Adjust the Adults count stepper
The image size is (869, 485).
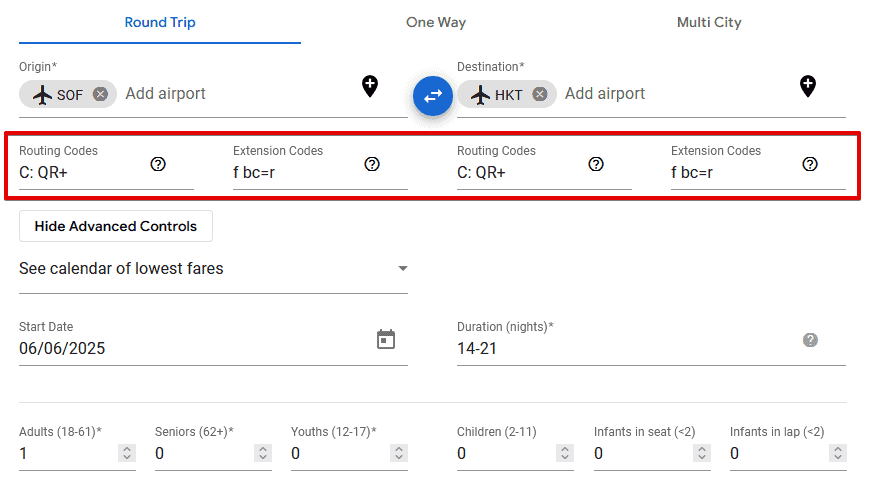pos(126,453)
